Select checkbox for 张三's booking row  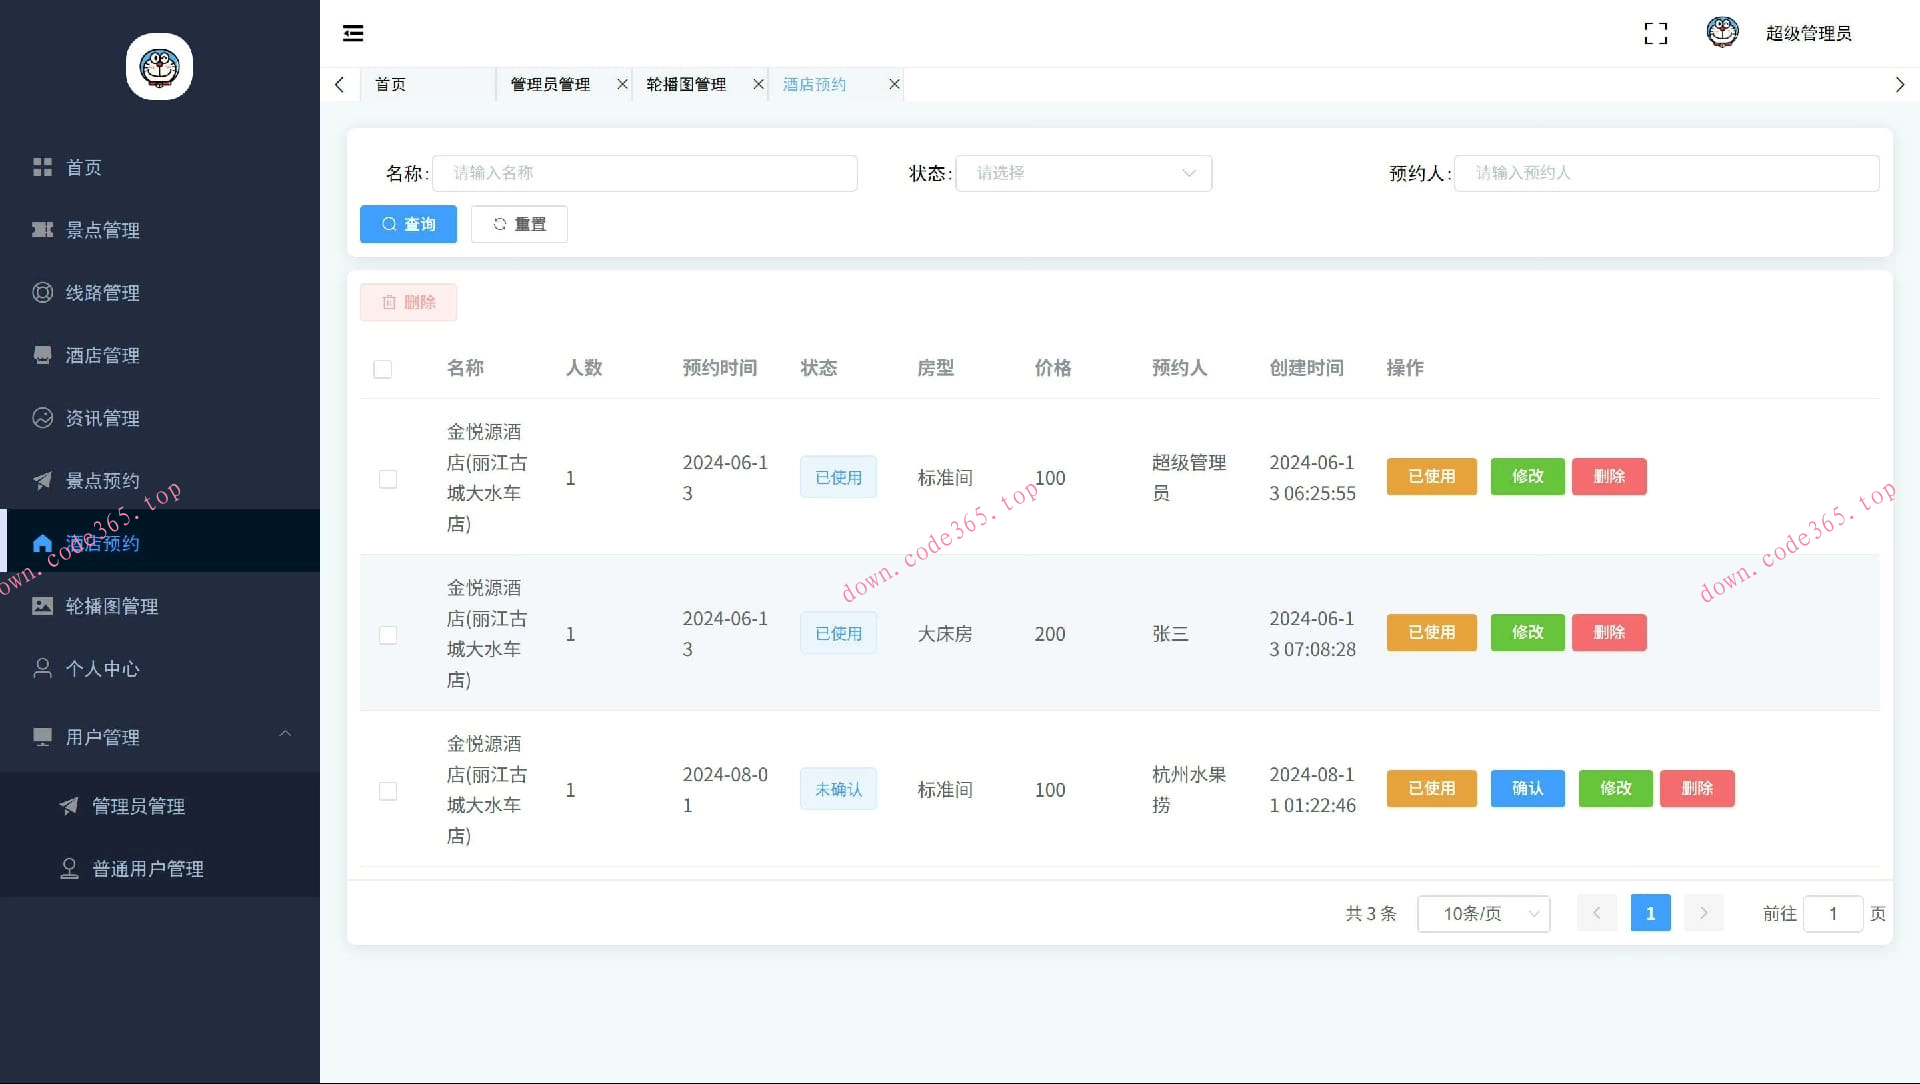(x=388, y=635)
